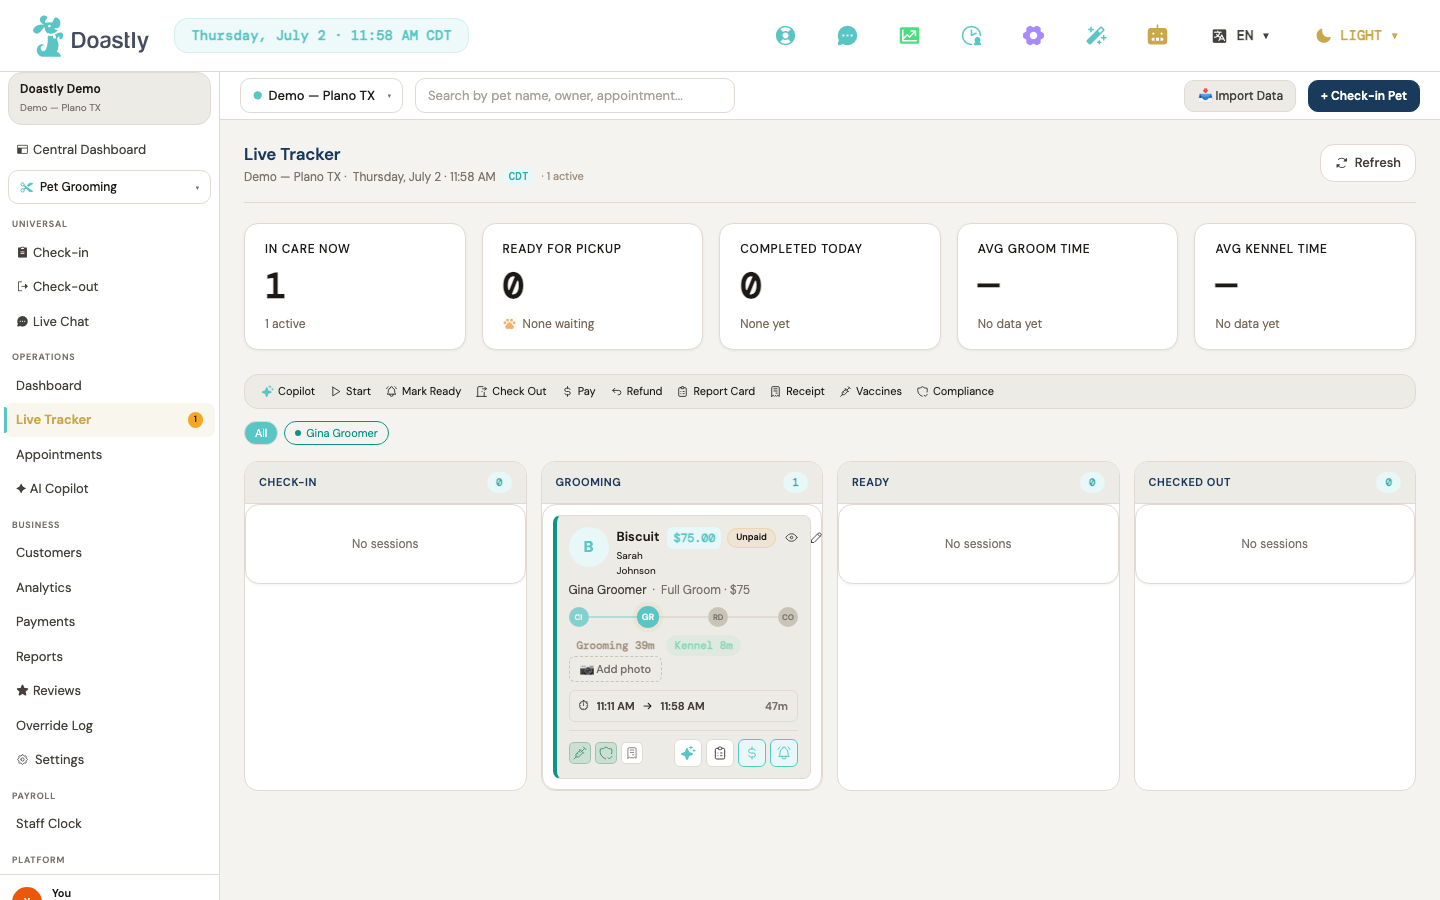Screen dimensions: 1440x900
Task: Click Mark Ready in the toolbar
Action: coord(424,392)
